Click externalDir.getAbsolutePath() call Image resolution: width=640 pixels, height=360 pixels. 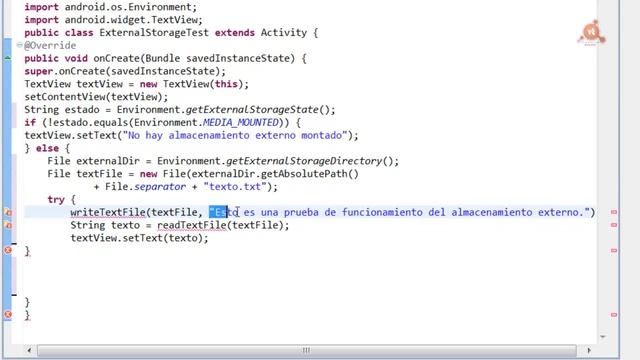pyautogui.click(x=275, y=174)
